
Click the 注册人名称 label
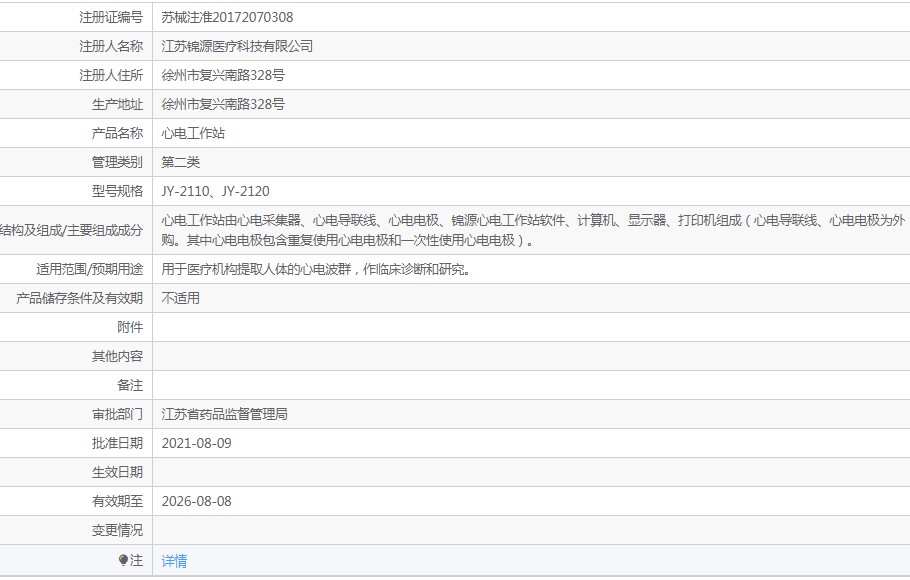click(111, 46)
